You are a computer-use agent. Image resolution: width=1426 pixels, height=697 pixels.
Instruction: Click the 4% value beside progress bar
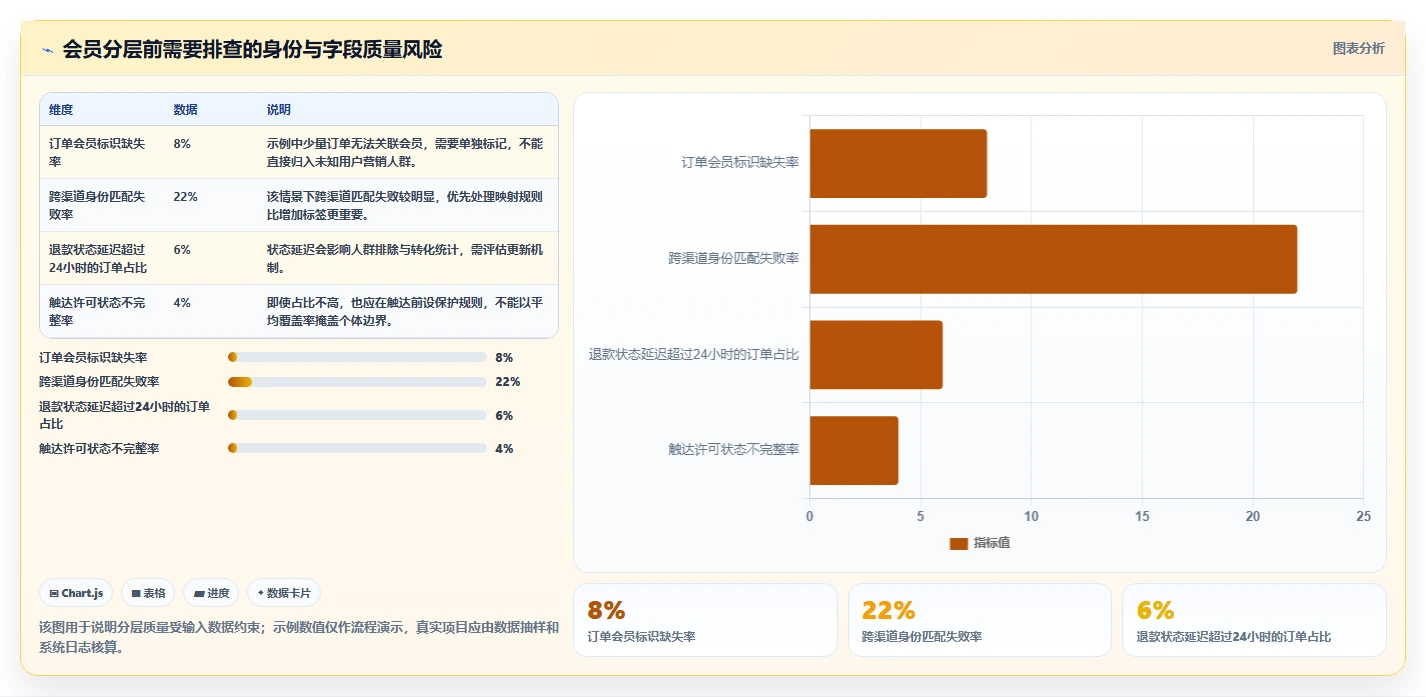pyautogui.click(x=504, y=449)
